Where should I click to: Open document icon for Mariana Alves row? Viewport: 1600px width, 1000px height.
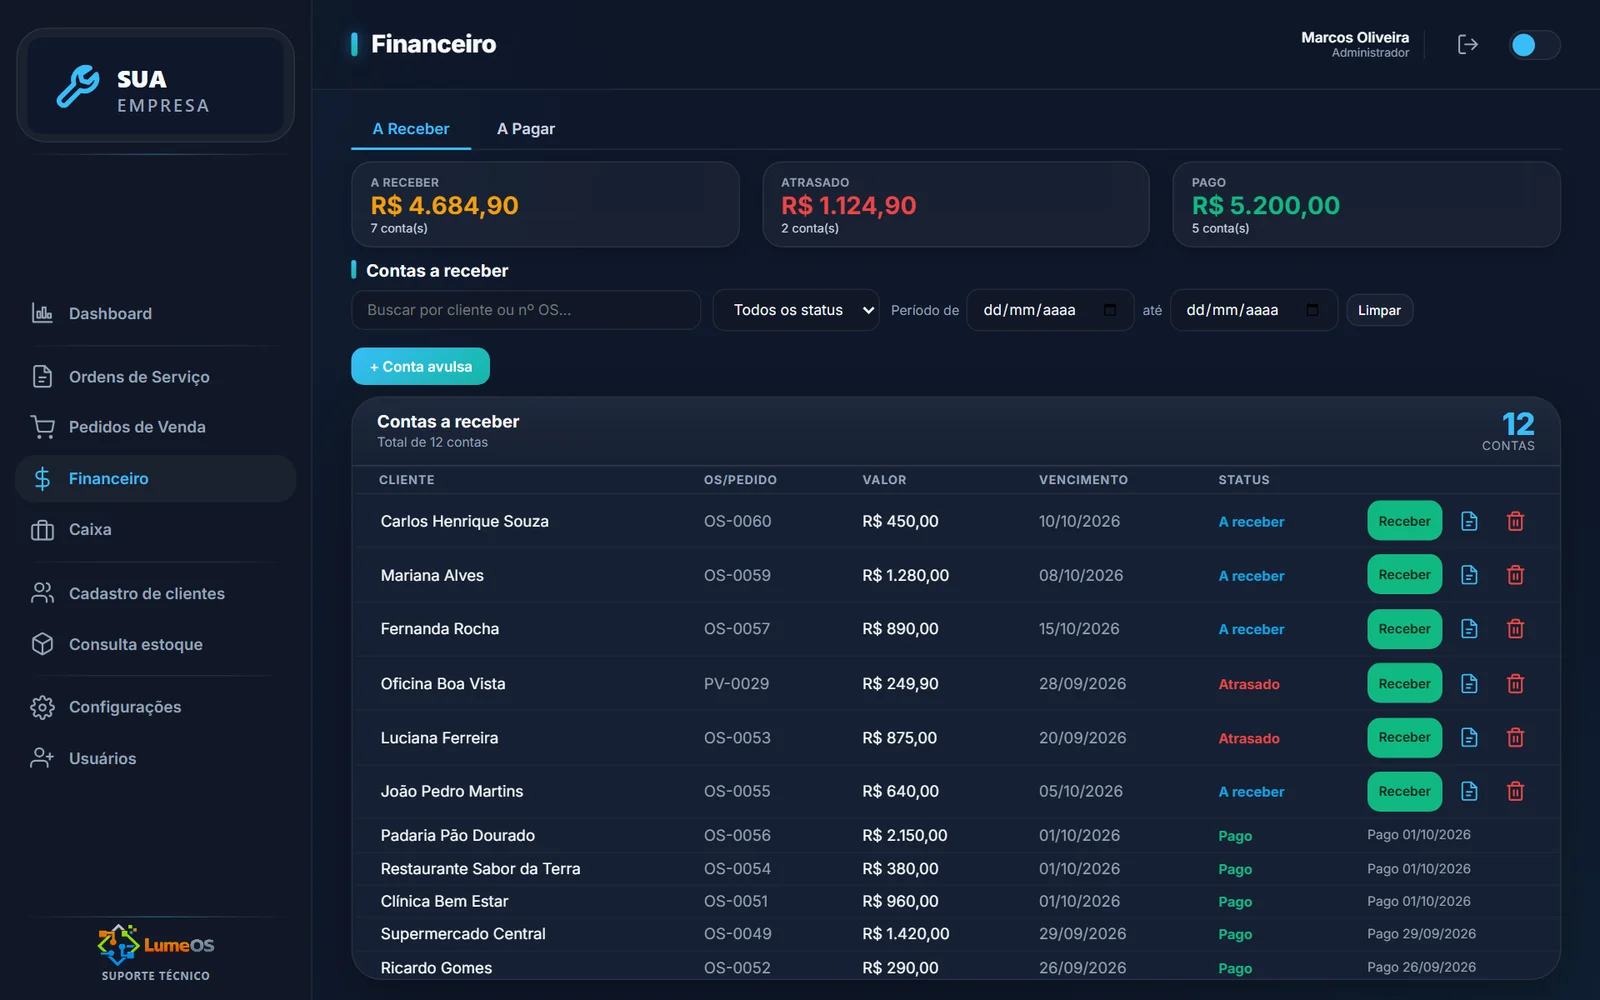click(1469, 575)
